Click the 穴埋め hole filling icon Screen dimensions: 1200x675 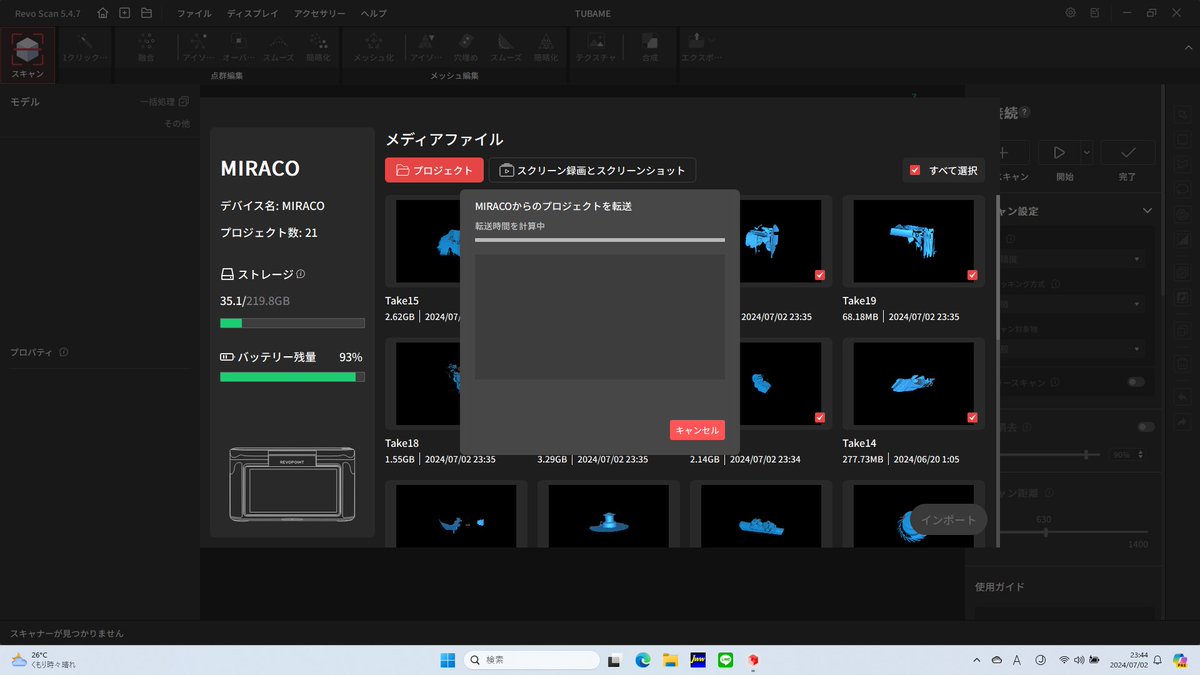tap(465, 42)
